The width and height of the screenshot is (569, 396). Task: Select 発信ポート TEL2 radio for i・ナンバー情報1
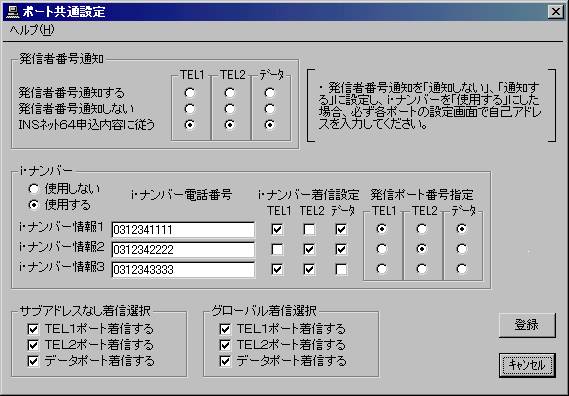(421, 229)
